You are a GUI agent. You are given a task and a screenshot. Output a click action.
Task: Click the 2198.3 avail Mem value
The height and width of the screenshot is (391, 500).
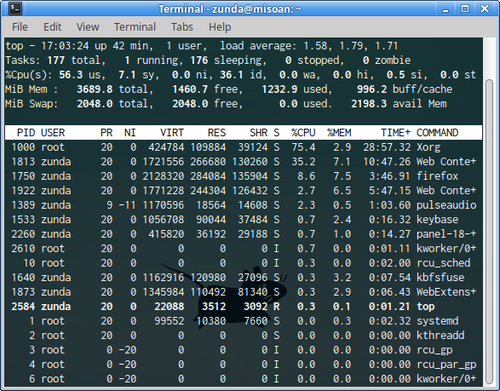point(369,104)
